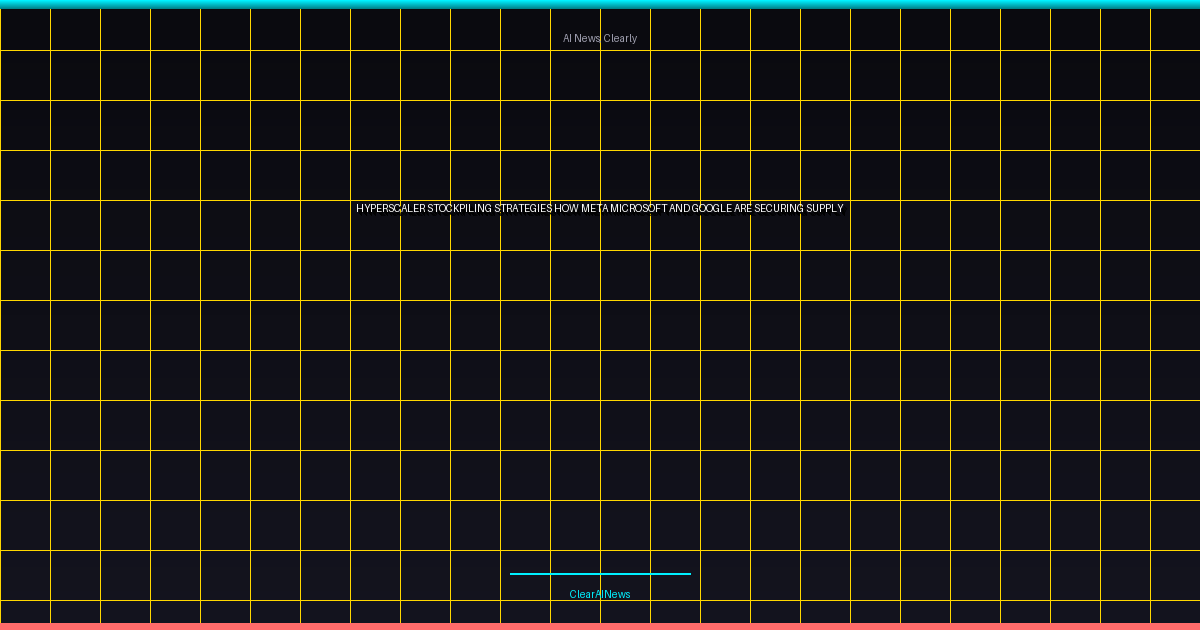Screen dimensions: 1200x630
Task: Select the word 'STOCKPILING' in the headline
Action: 459,209
